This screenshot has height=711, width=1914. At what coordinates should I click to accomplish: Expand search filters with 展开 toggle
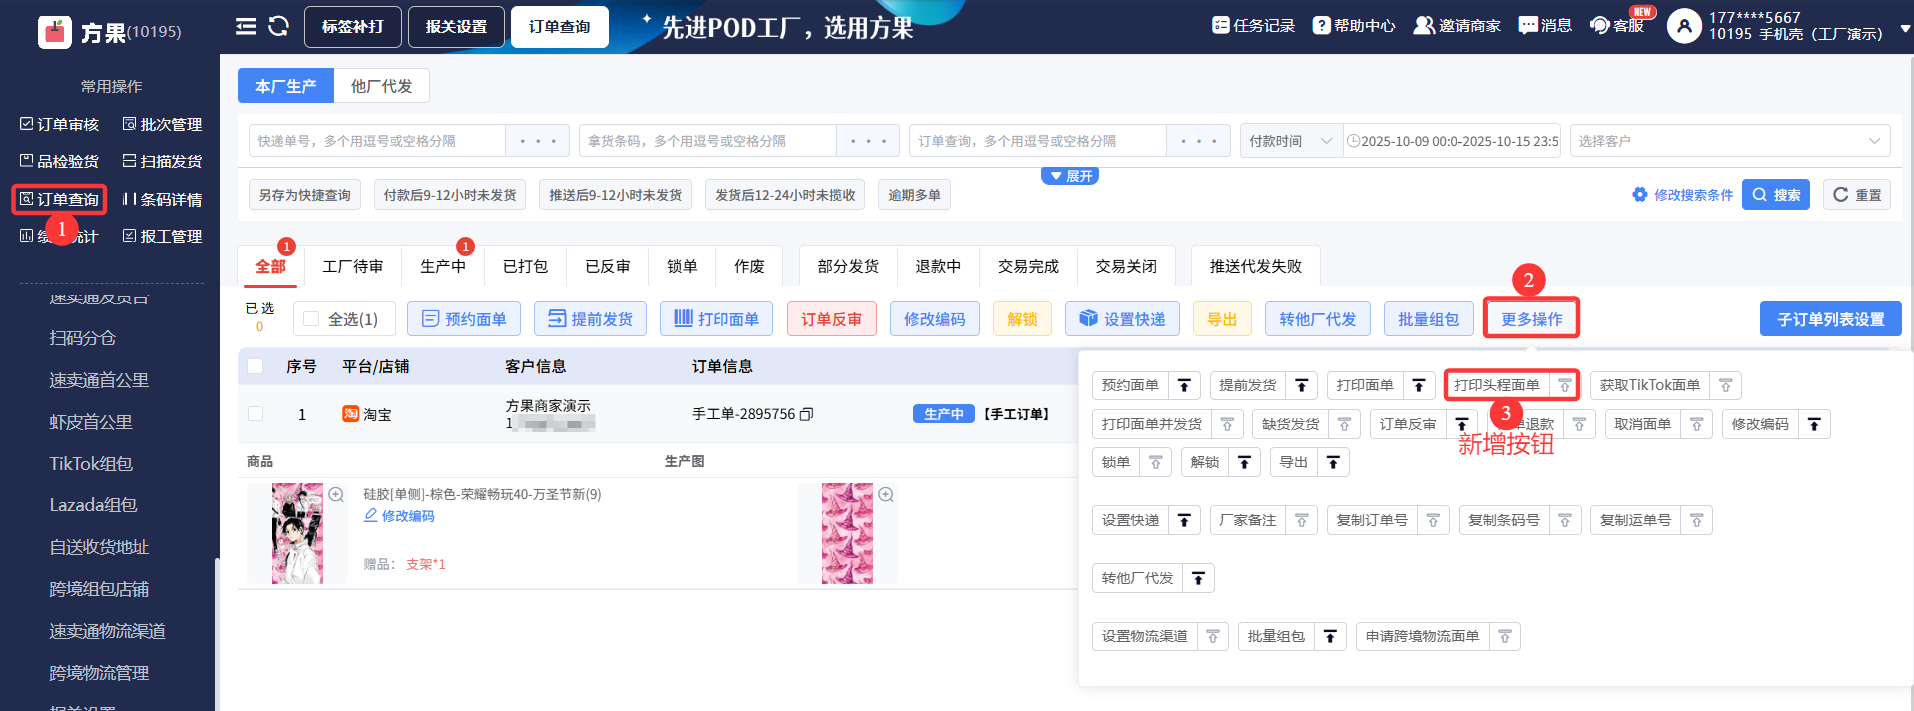1070,176
